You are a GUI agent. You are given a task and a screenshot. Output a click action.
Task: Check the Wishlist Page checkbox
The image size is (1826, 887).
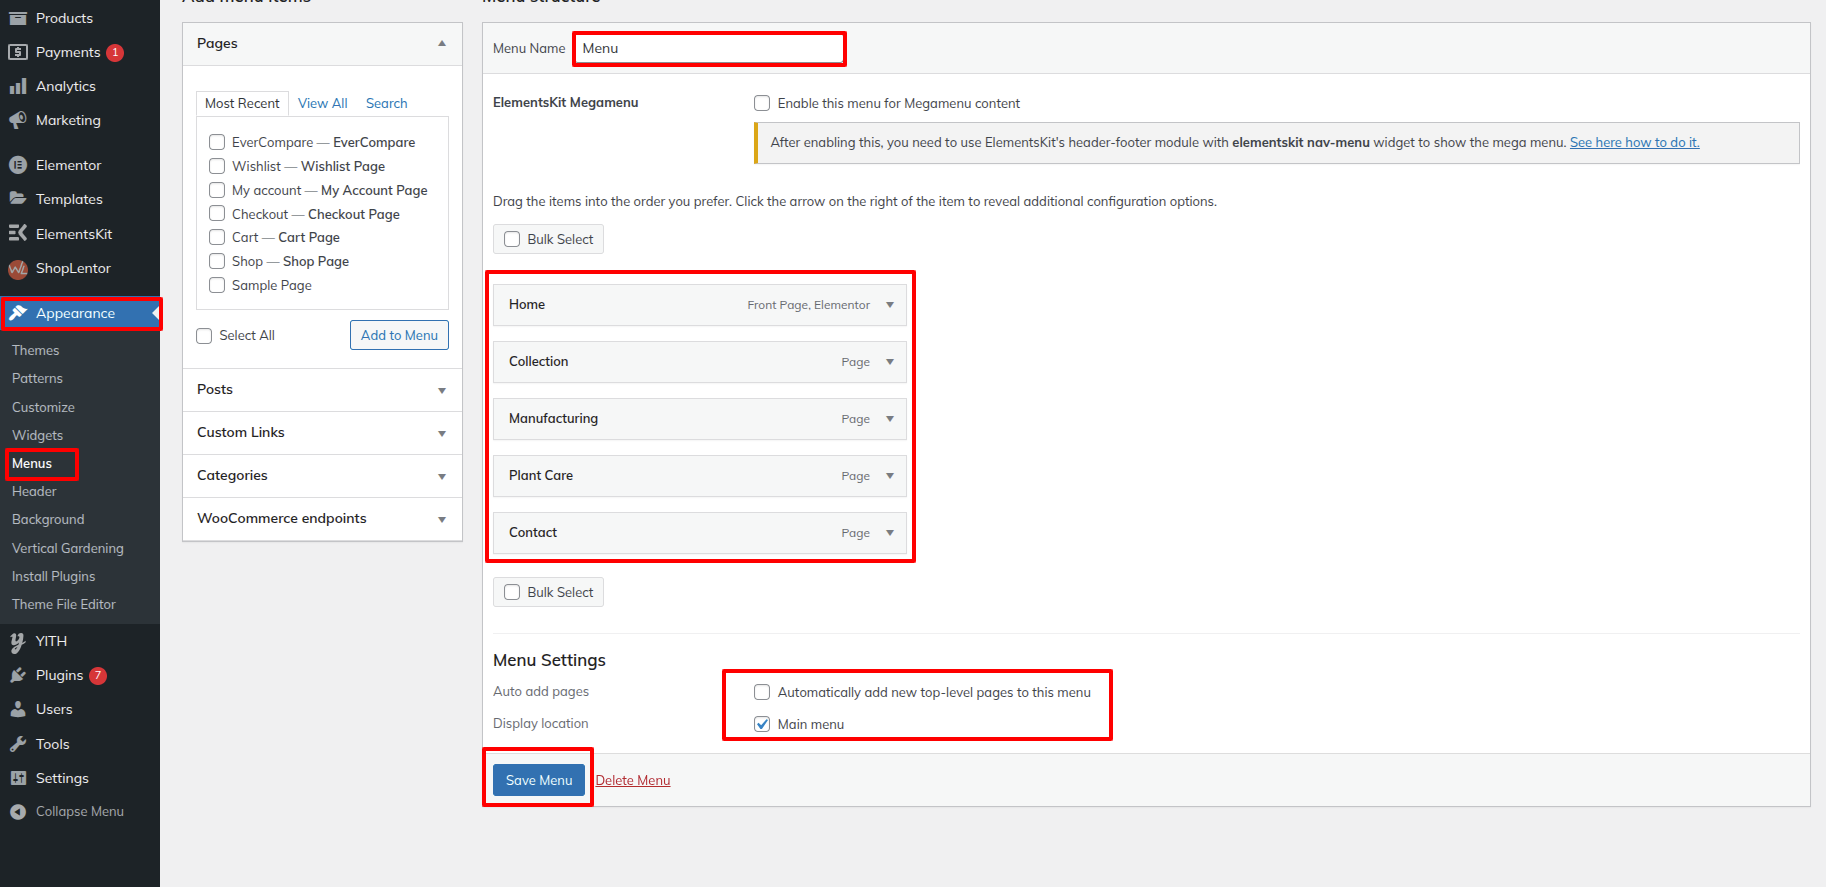tap(217, 166)
